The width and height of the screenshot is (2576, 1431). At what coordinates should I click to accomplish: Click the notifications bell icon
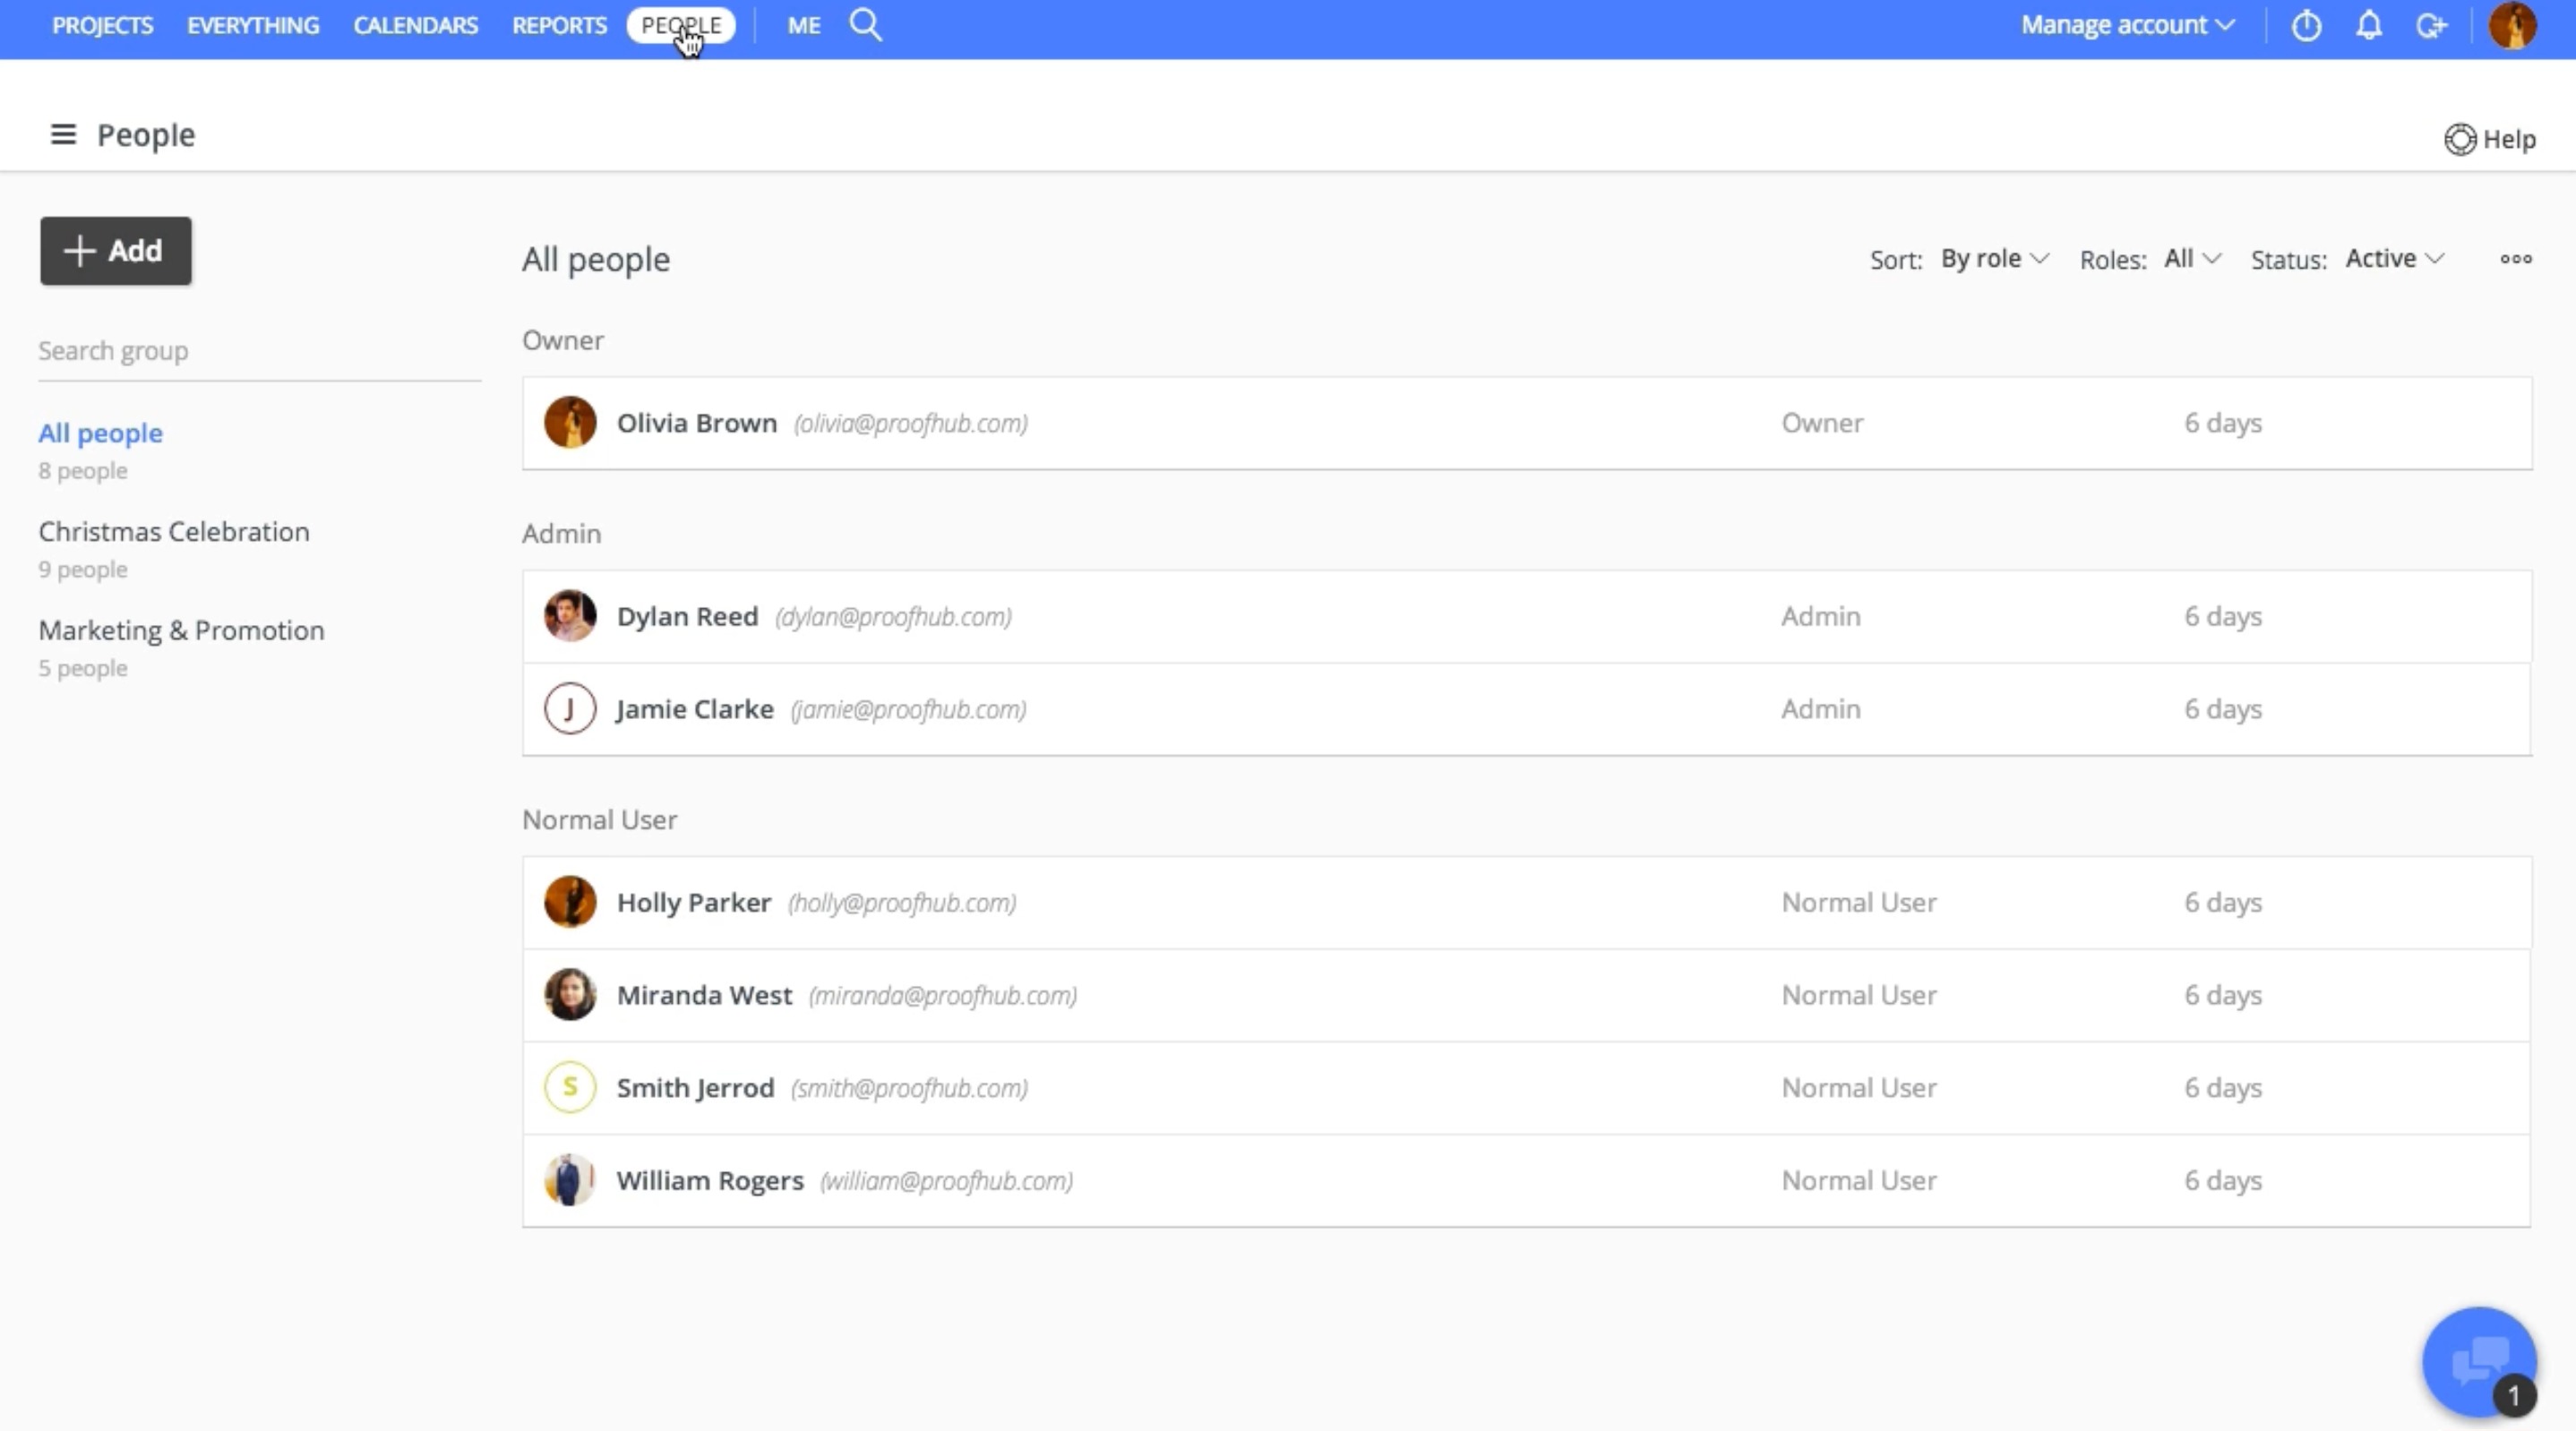[x=2368, y=25]
